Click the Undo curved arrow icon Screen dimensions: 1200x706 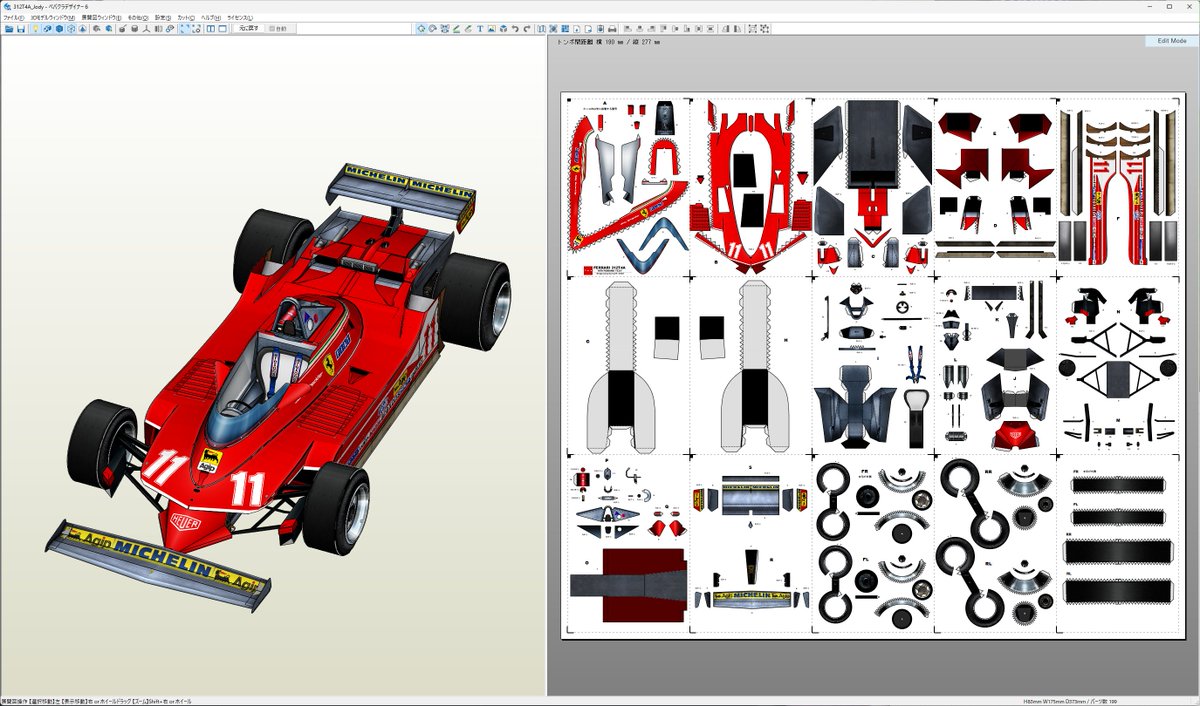[515, 28]
